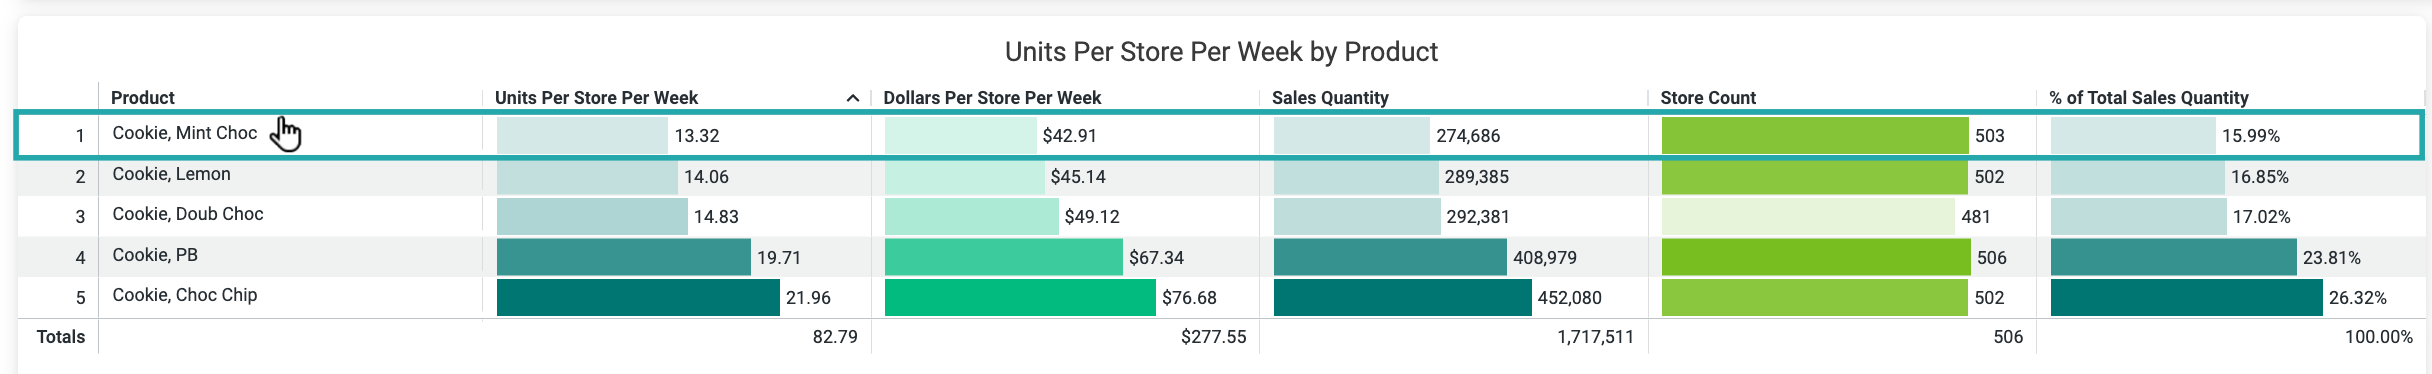
Task: Click the Totals row label
Action: [x=61, y=337]
